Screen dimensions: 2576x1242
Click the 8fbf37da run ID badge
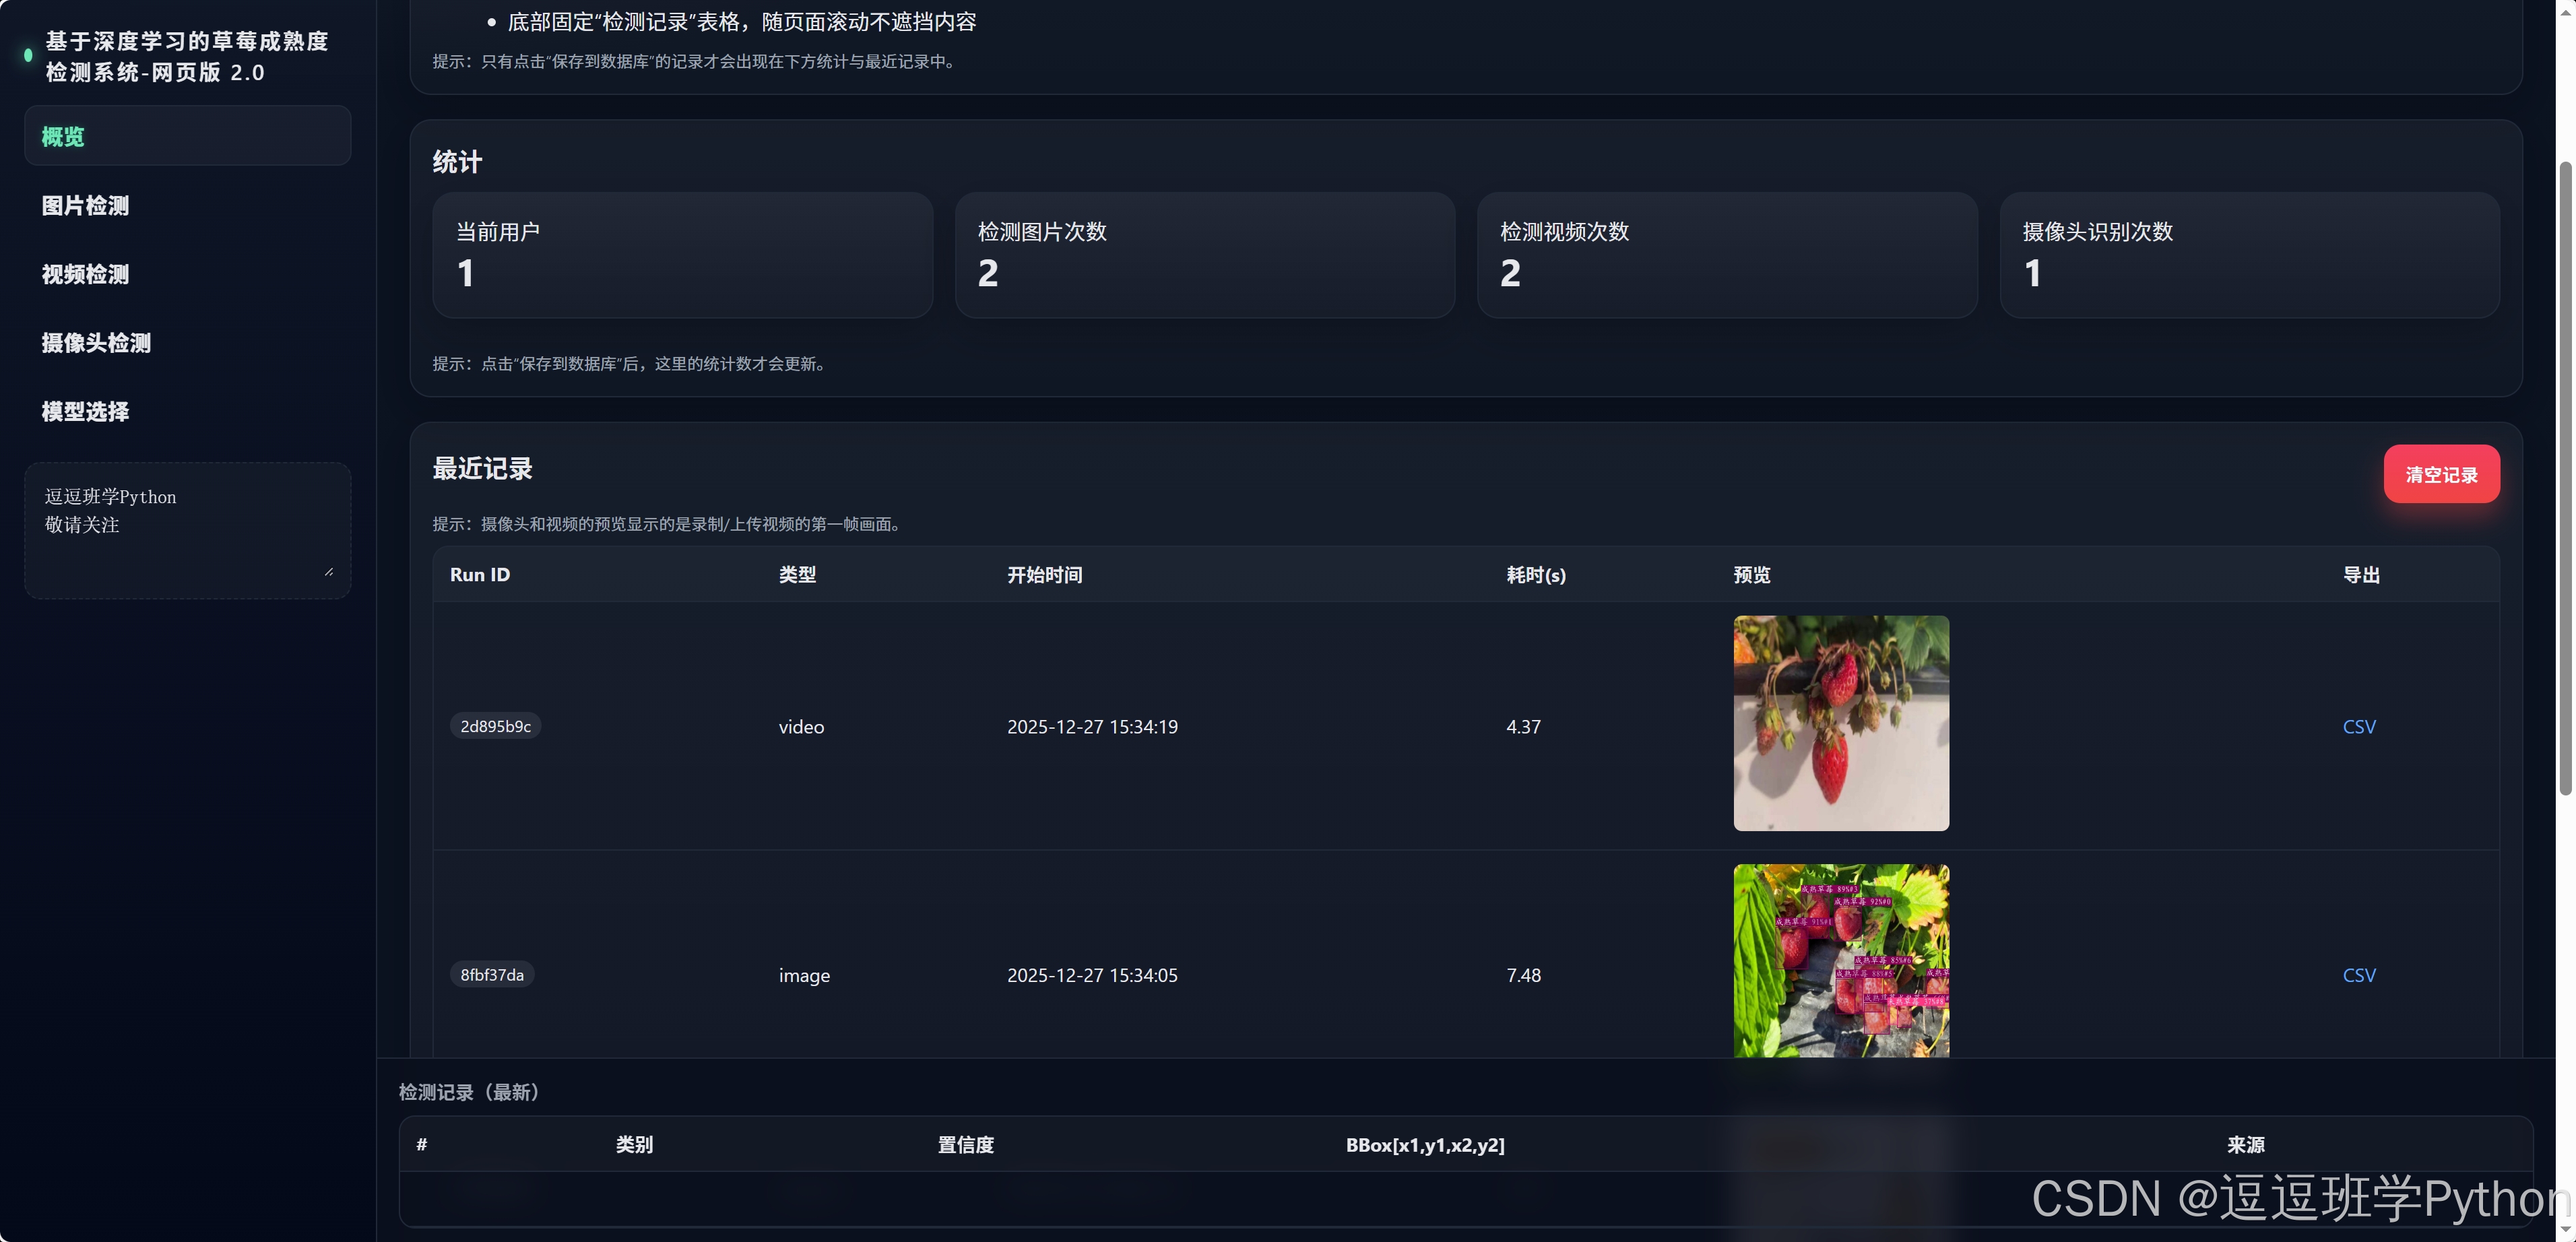pos(491,975)
